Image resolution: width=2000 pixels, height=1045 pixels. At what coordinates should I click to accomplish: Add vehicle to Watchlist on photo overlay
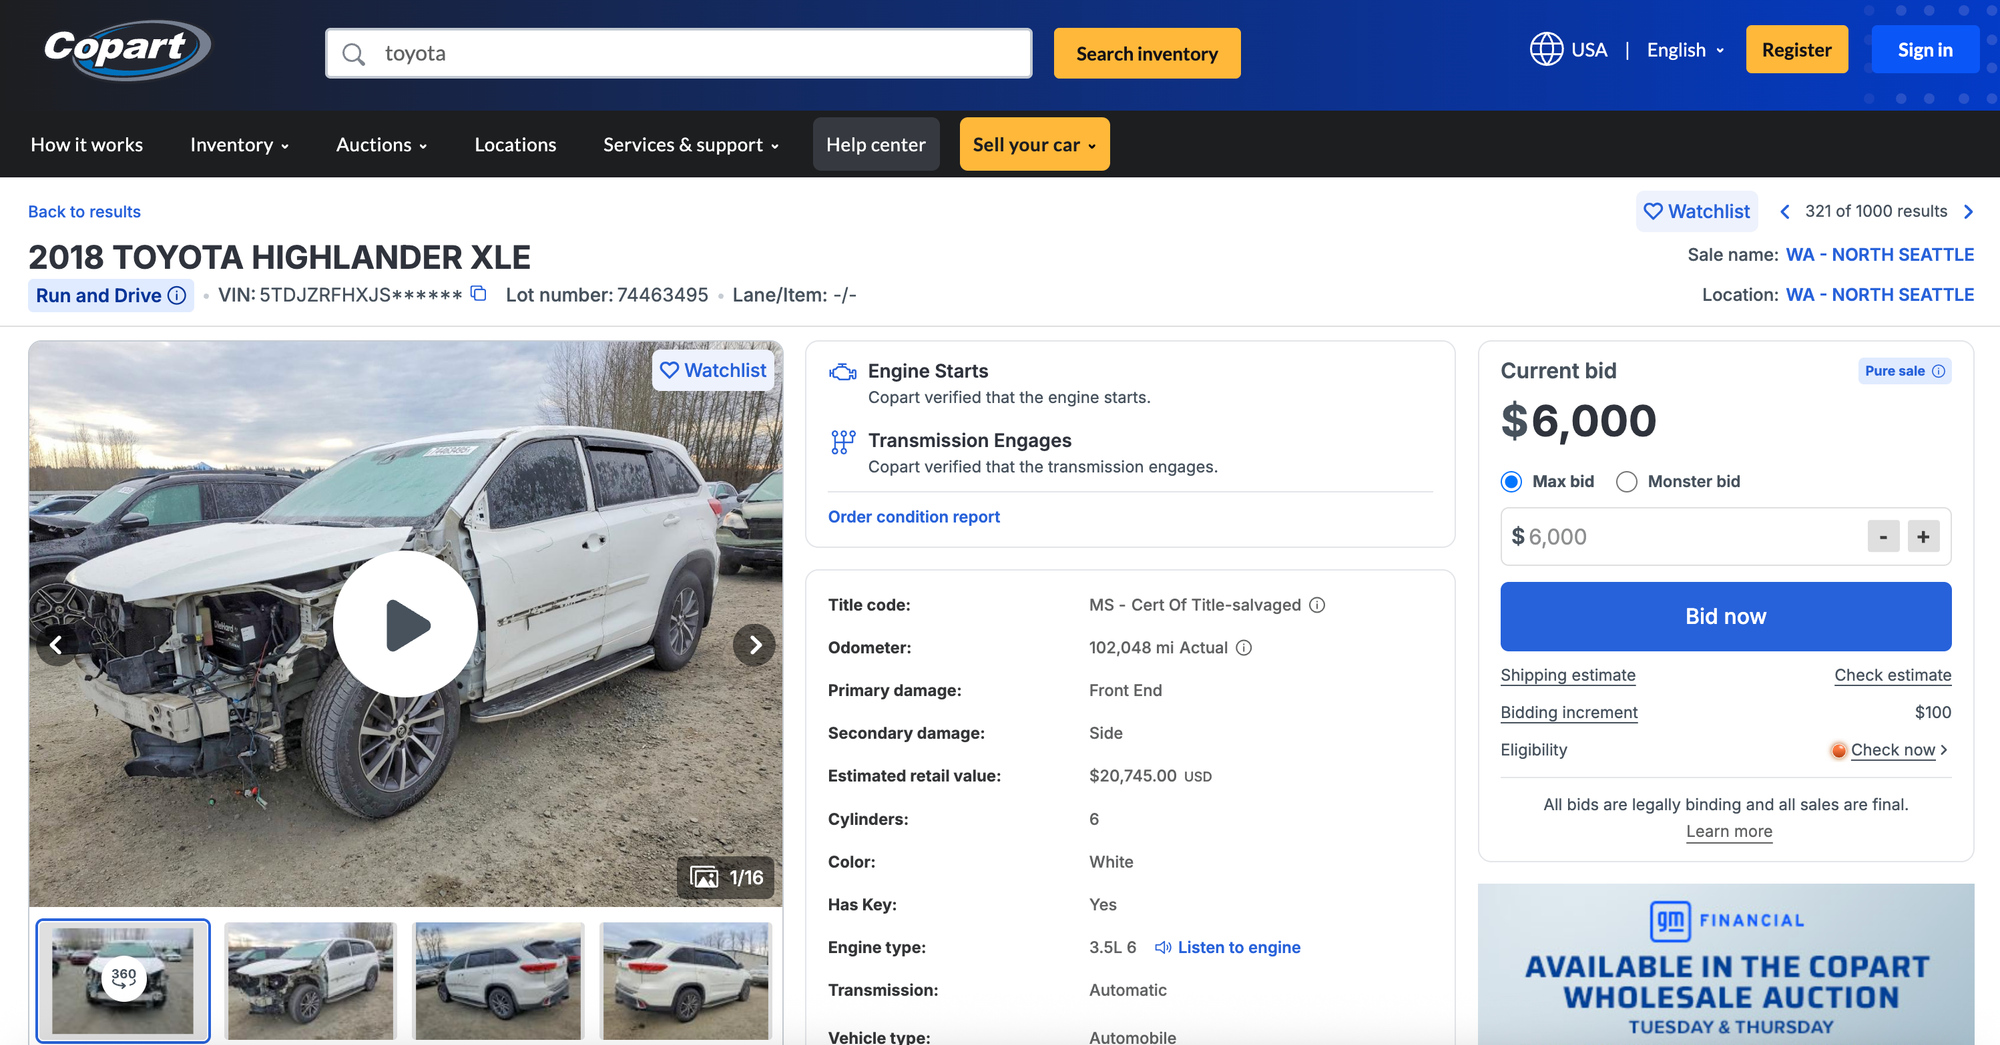point(713,370)
